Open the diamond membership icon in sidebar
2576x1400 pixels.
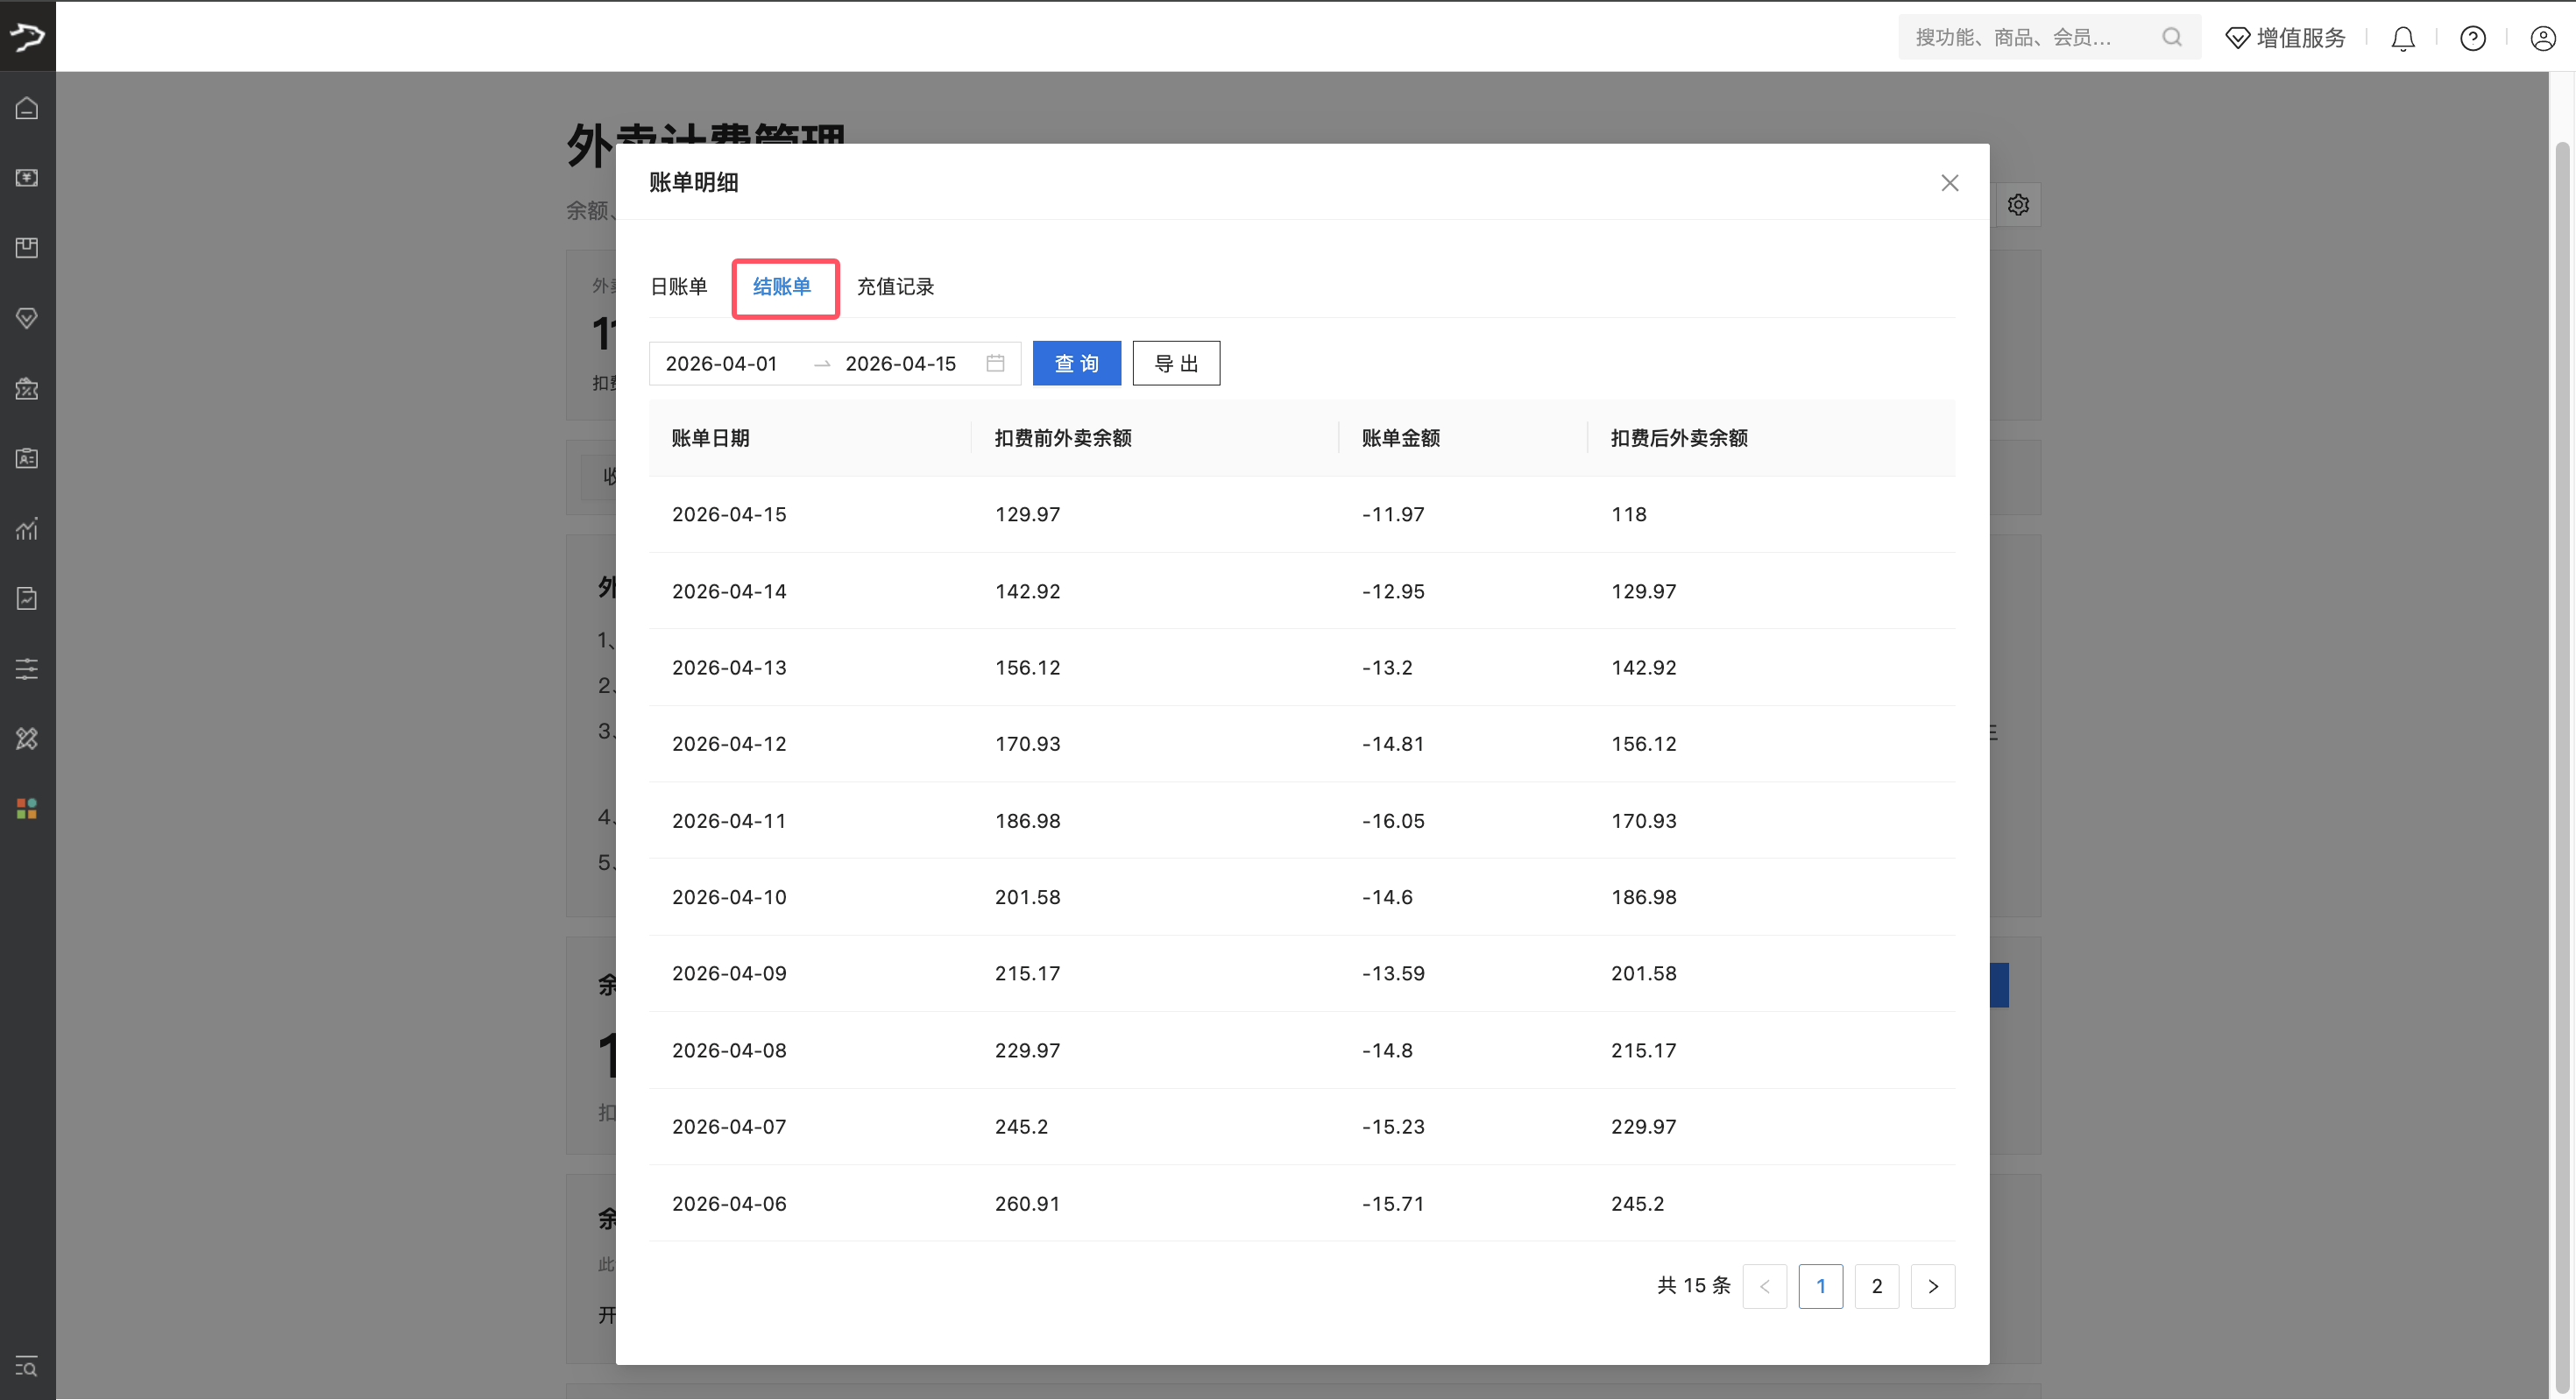pyautogui.click(x=27, y=318)
